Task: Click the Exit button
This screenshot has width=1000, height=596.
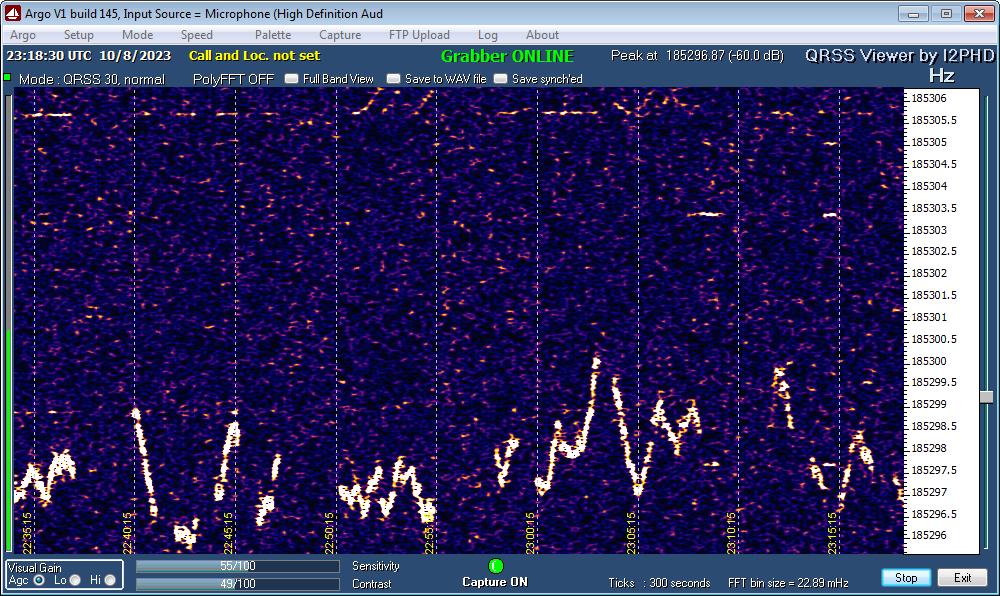Action: click(x=962, y=578)
